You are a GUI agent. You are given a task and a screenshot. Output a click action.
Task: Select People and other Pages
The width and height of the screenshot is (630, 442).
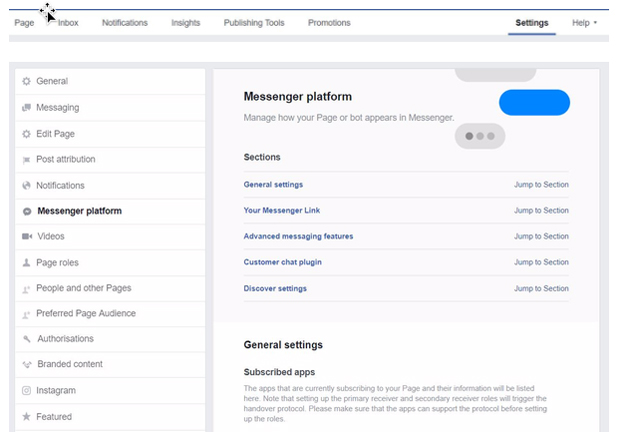[x=110, y=288]
